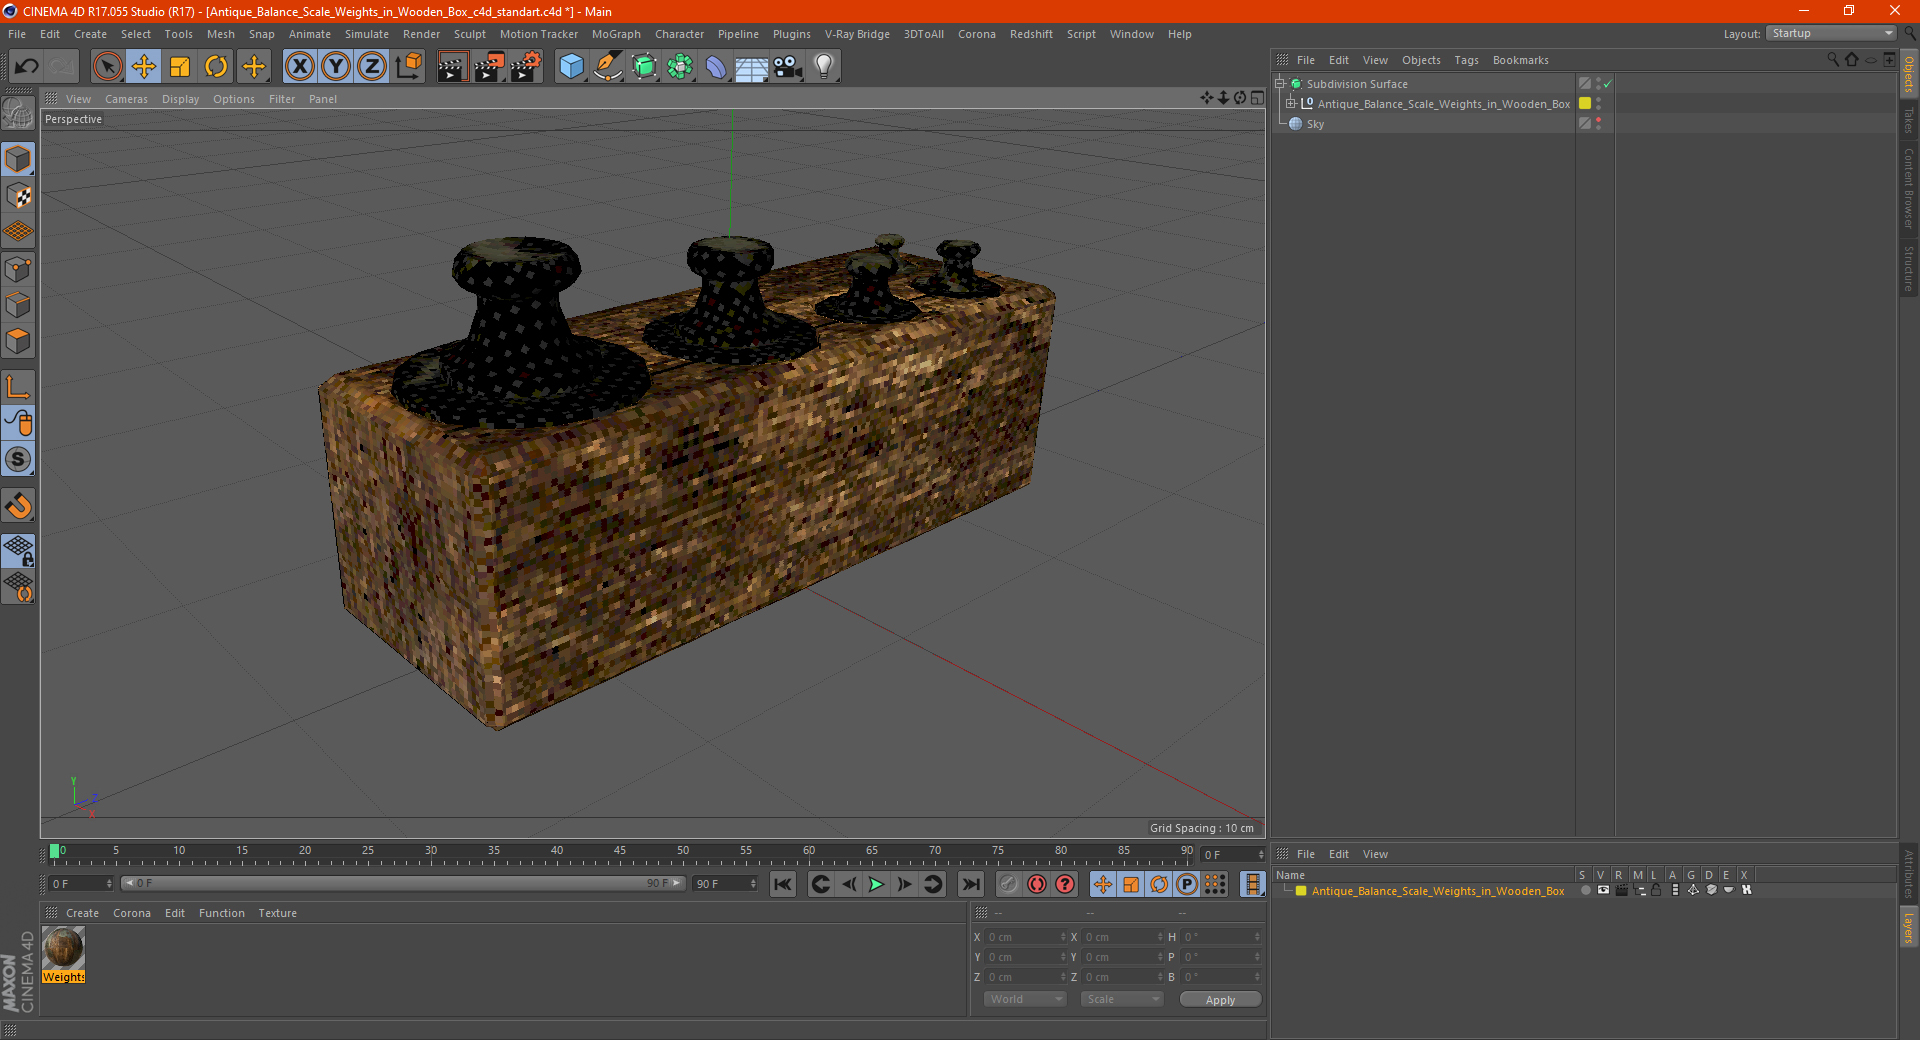
Task: Click yellow layer swatch in Object Manager
Action: (x=1585, y=104)
